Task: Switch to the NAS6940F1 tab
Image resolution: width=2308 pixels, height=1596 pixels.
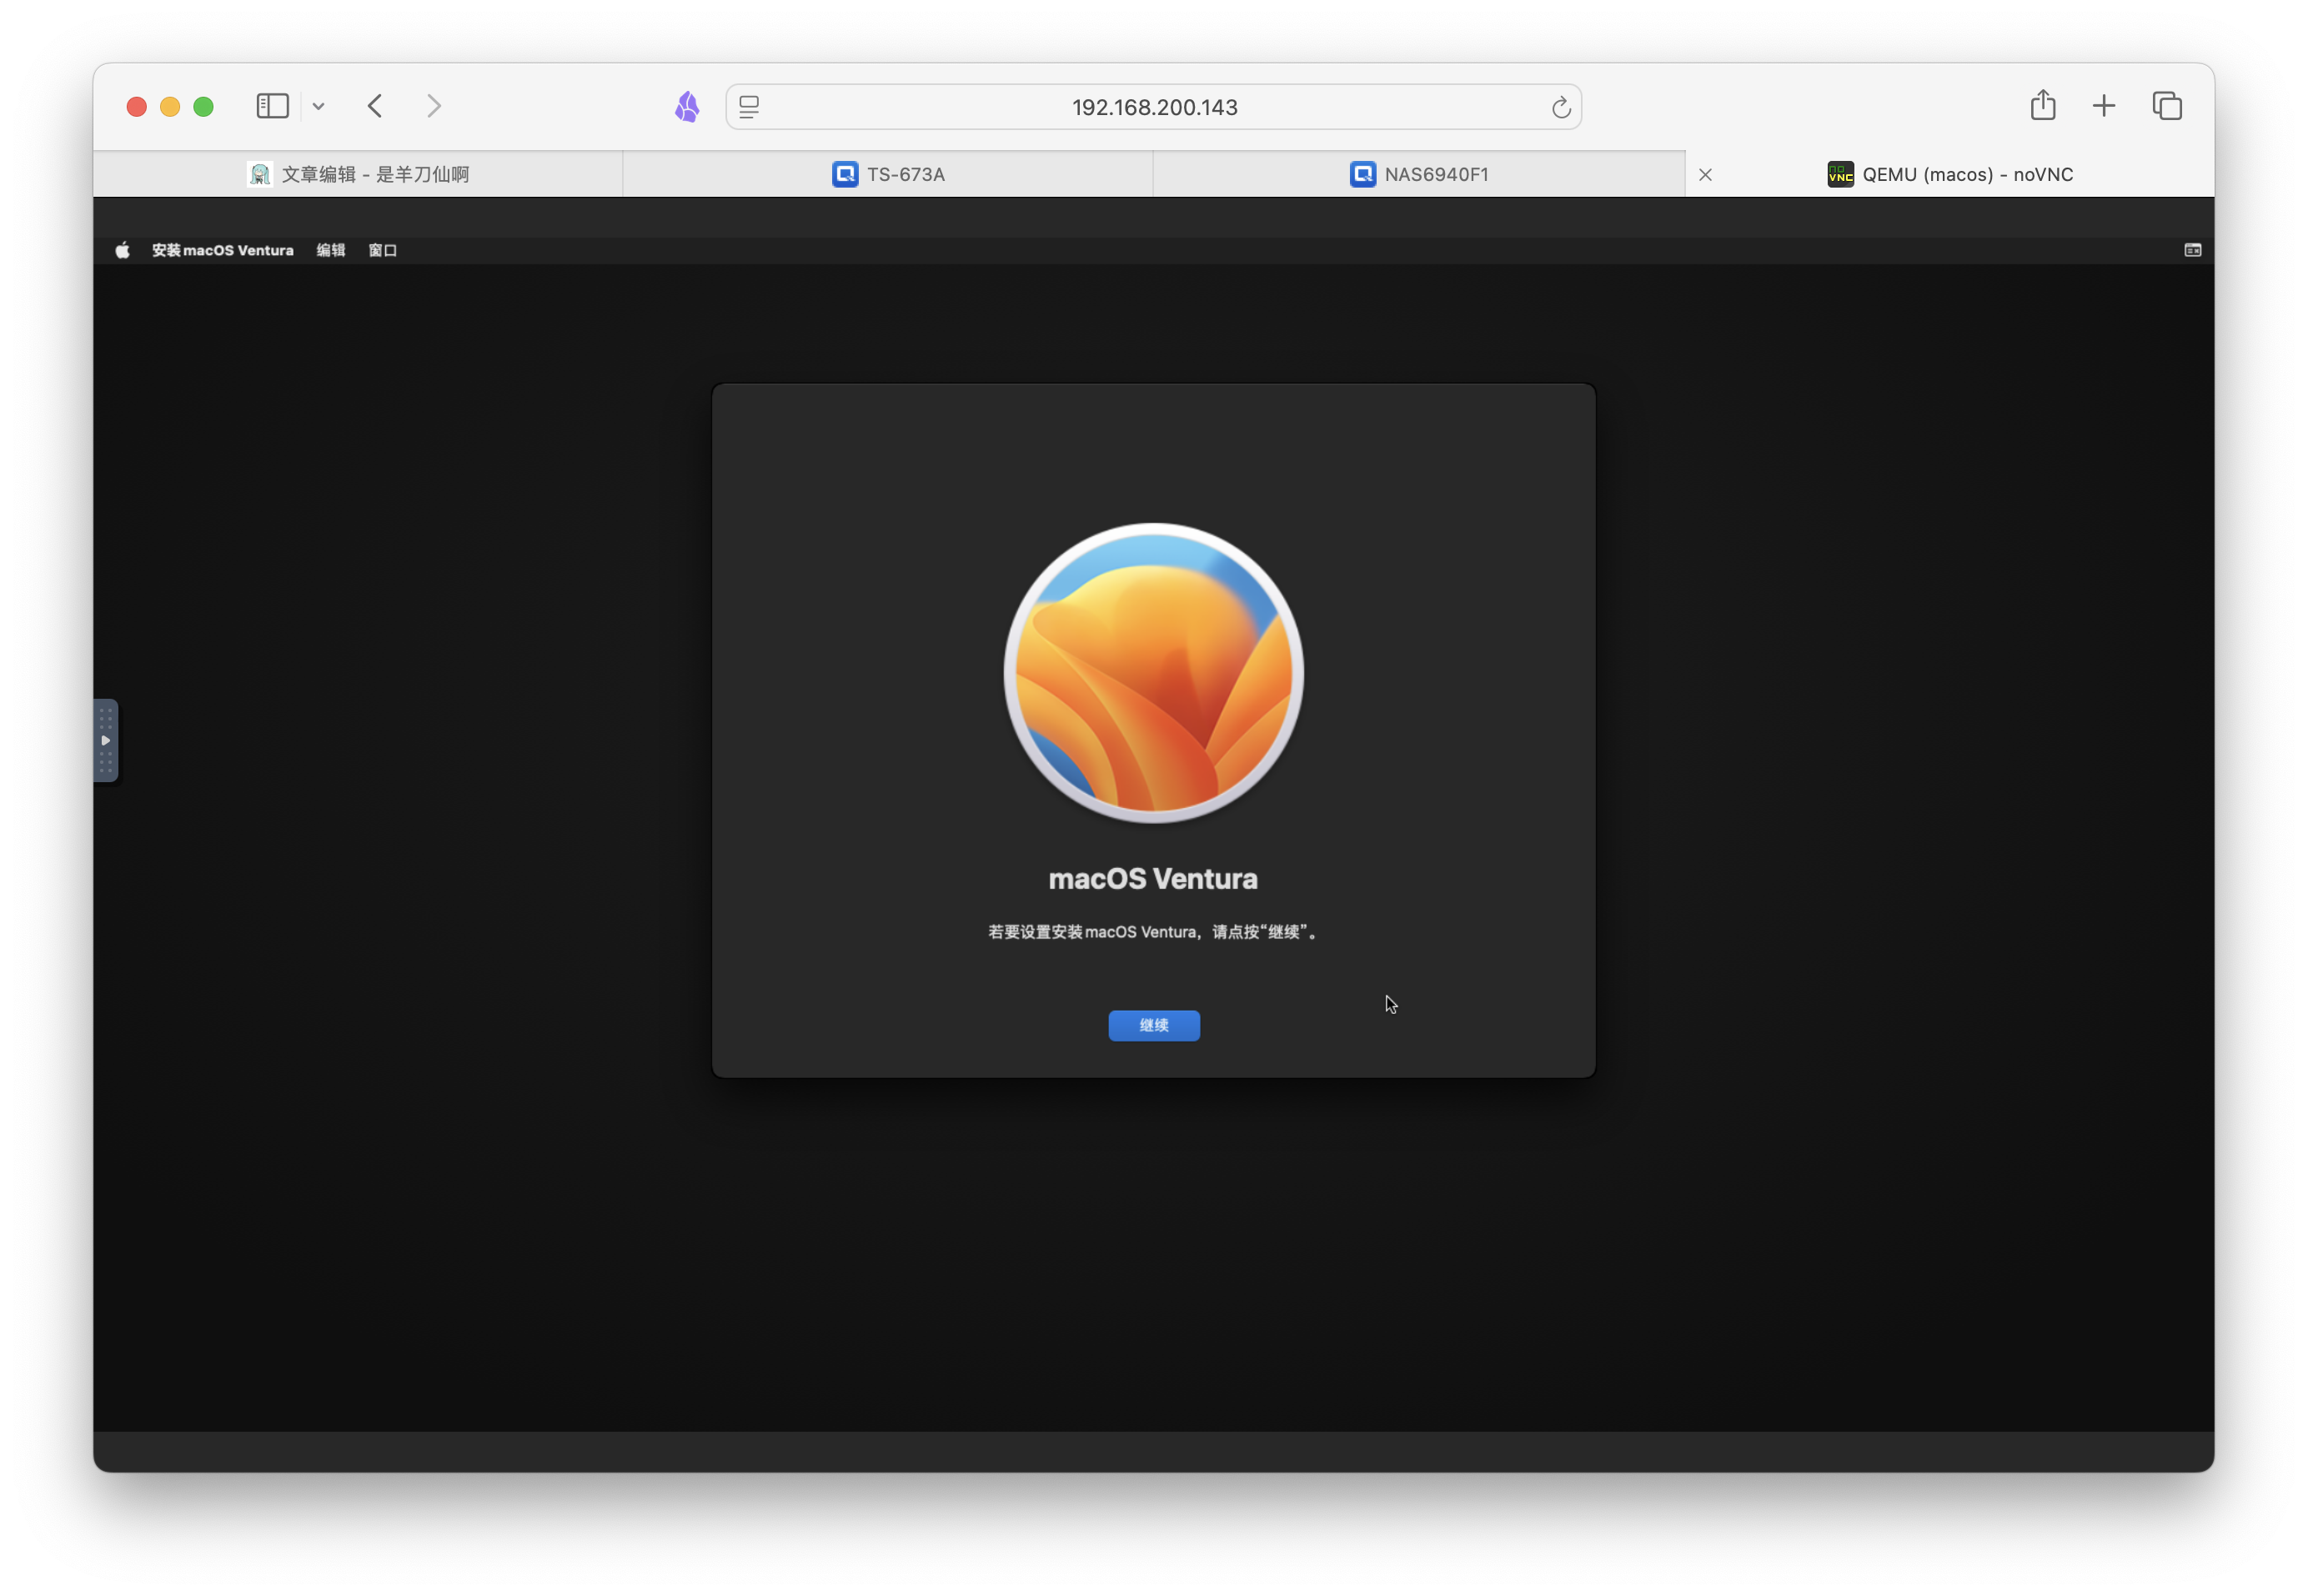Action: point(1419,174)
